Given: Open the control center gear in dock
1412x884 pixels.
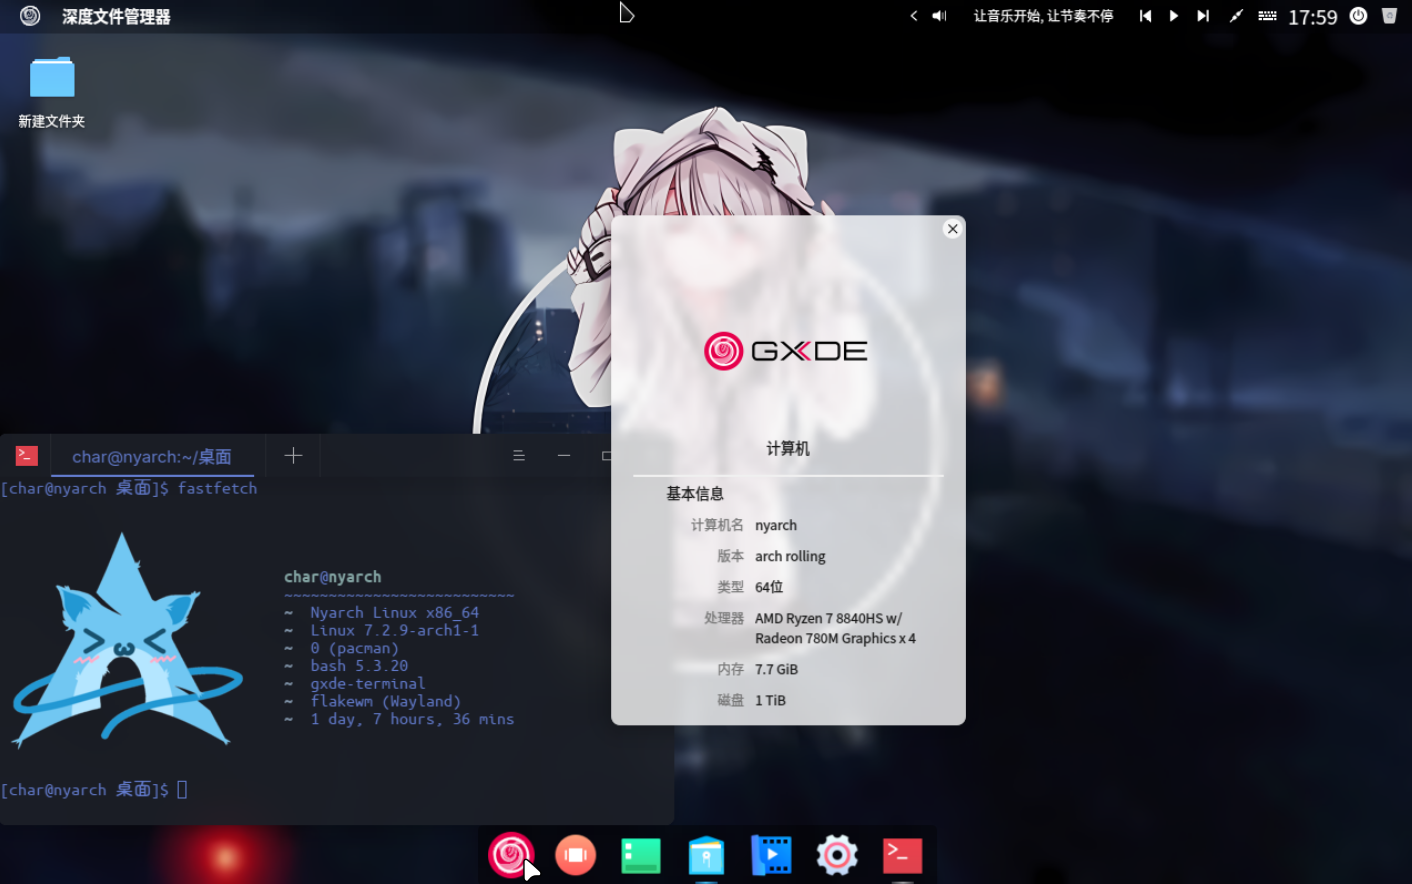Looking at the screenshot, I should [837, 855].
